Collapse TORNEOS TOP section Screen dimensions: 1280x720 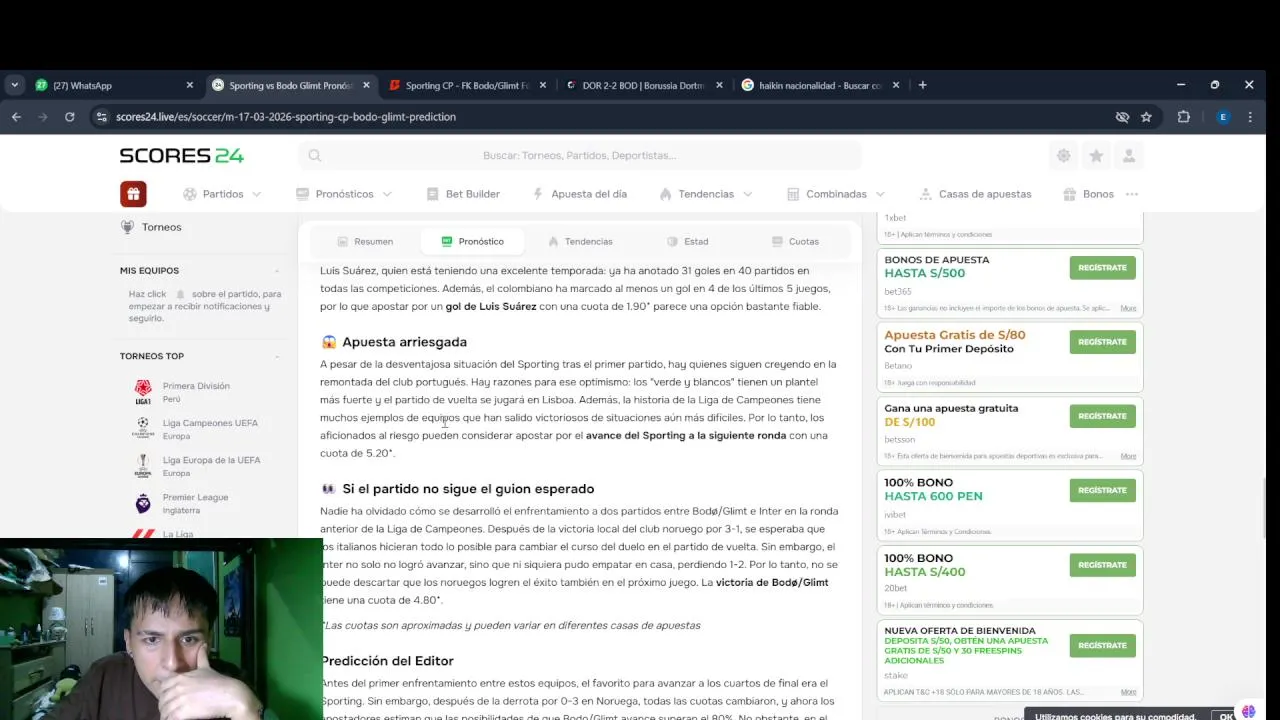pos(277,356)
